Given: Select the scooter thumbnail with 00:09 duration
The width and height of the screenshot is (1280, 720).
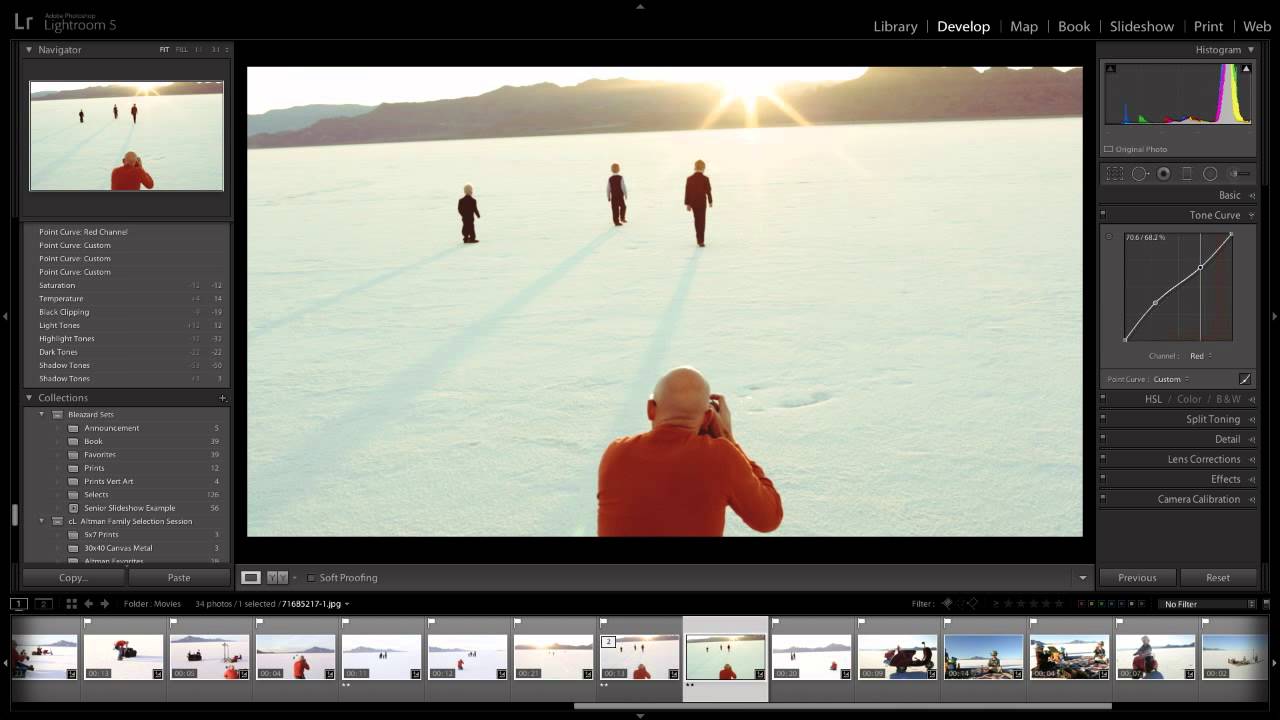Looking at the screenshot, I should (x=897, y=657).
